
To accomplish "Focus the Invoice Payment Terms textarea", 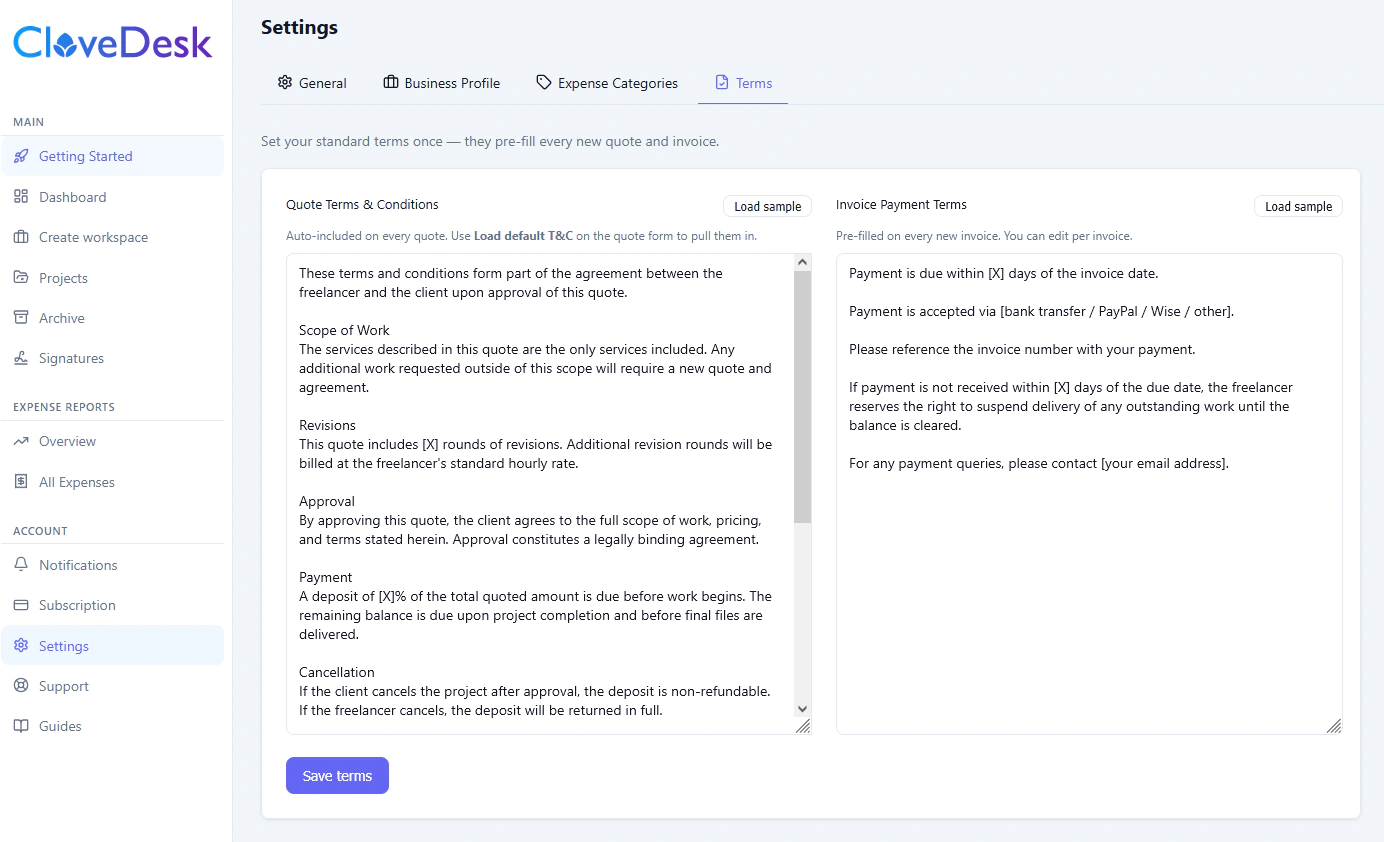I will click(1089, 494).
